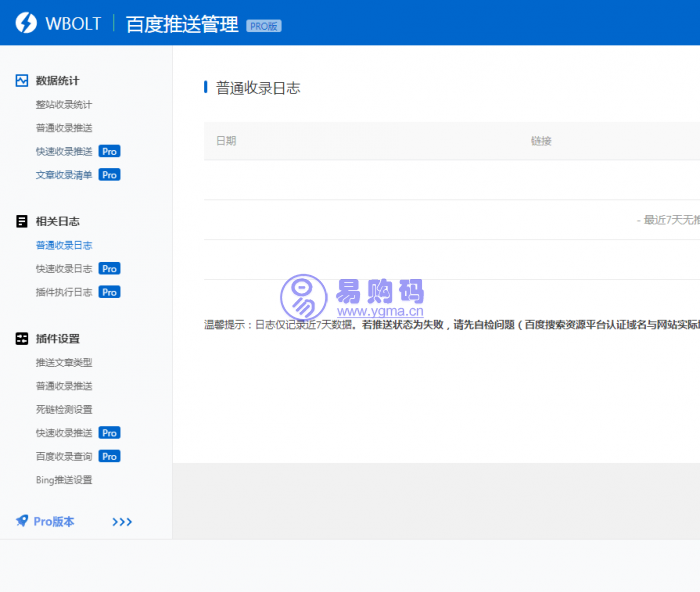This screenshot has height=592, width=700.
Task: Click the 插件设置 settings icon
Action: click(22, 339)
